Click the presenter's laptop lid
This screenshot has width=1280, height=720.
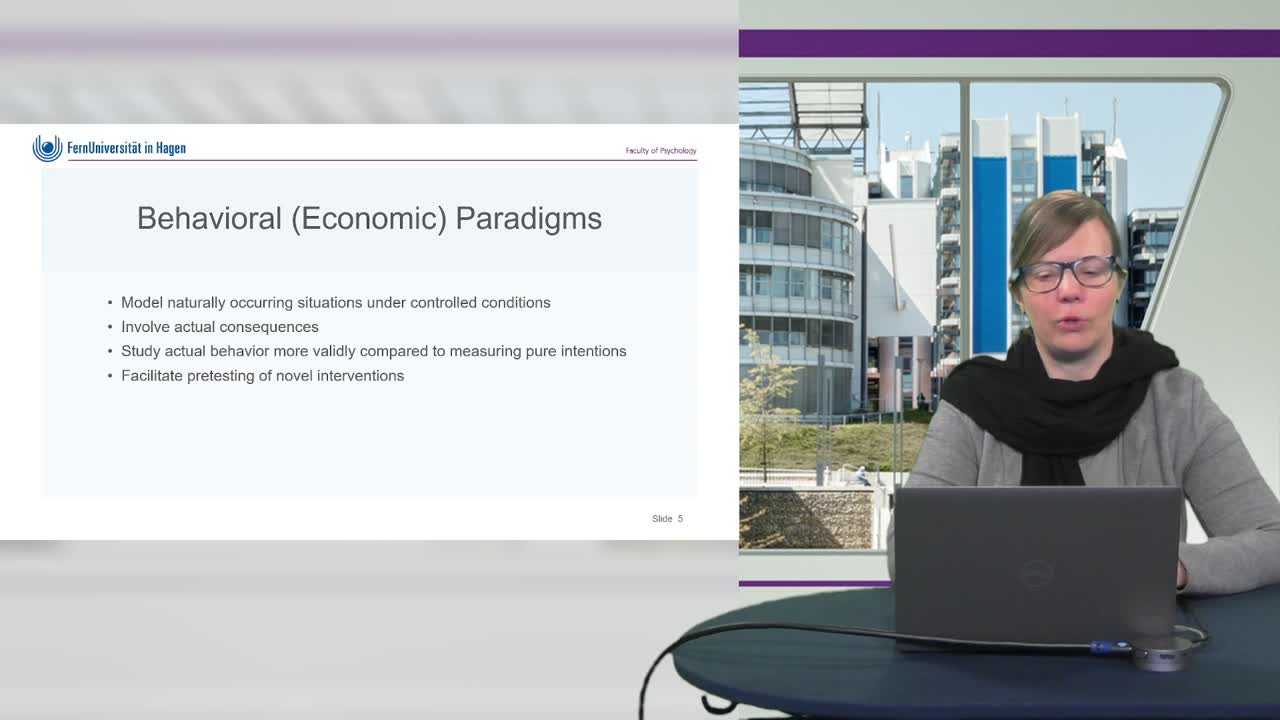click(1036, 560)
